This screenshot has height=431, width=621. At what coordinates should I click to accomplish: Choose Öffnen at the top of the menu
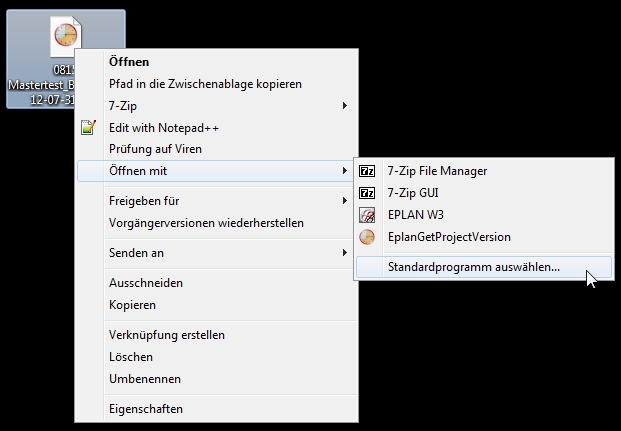[129, 62]
